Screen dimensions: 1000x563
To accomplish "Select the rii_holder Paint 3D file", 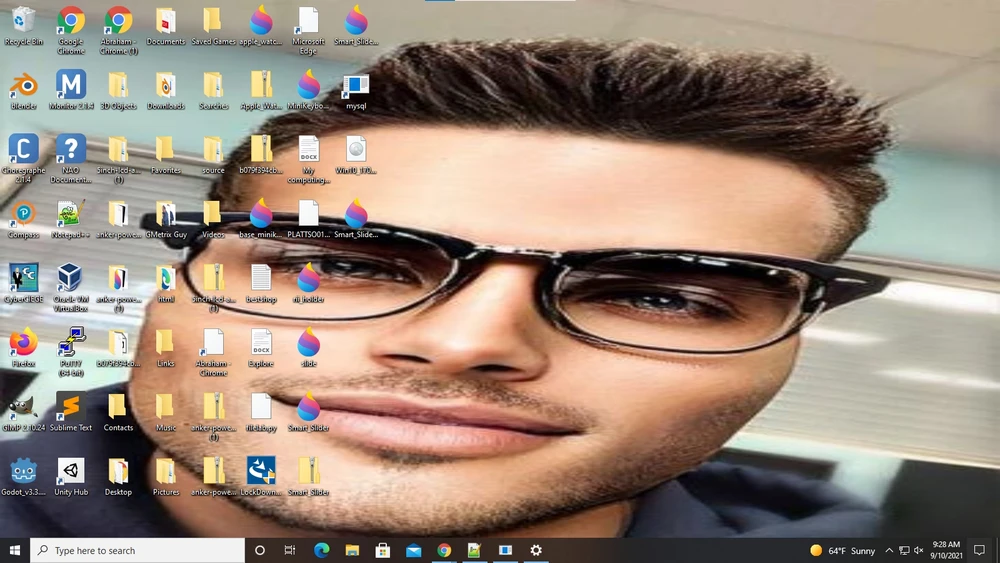I will click(x=308, y=284).
